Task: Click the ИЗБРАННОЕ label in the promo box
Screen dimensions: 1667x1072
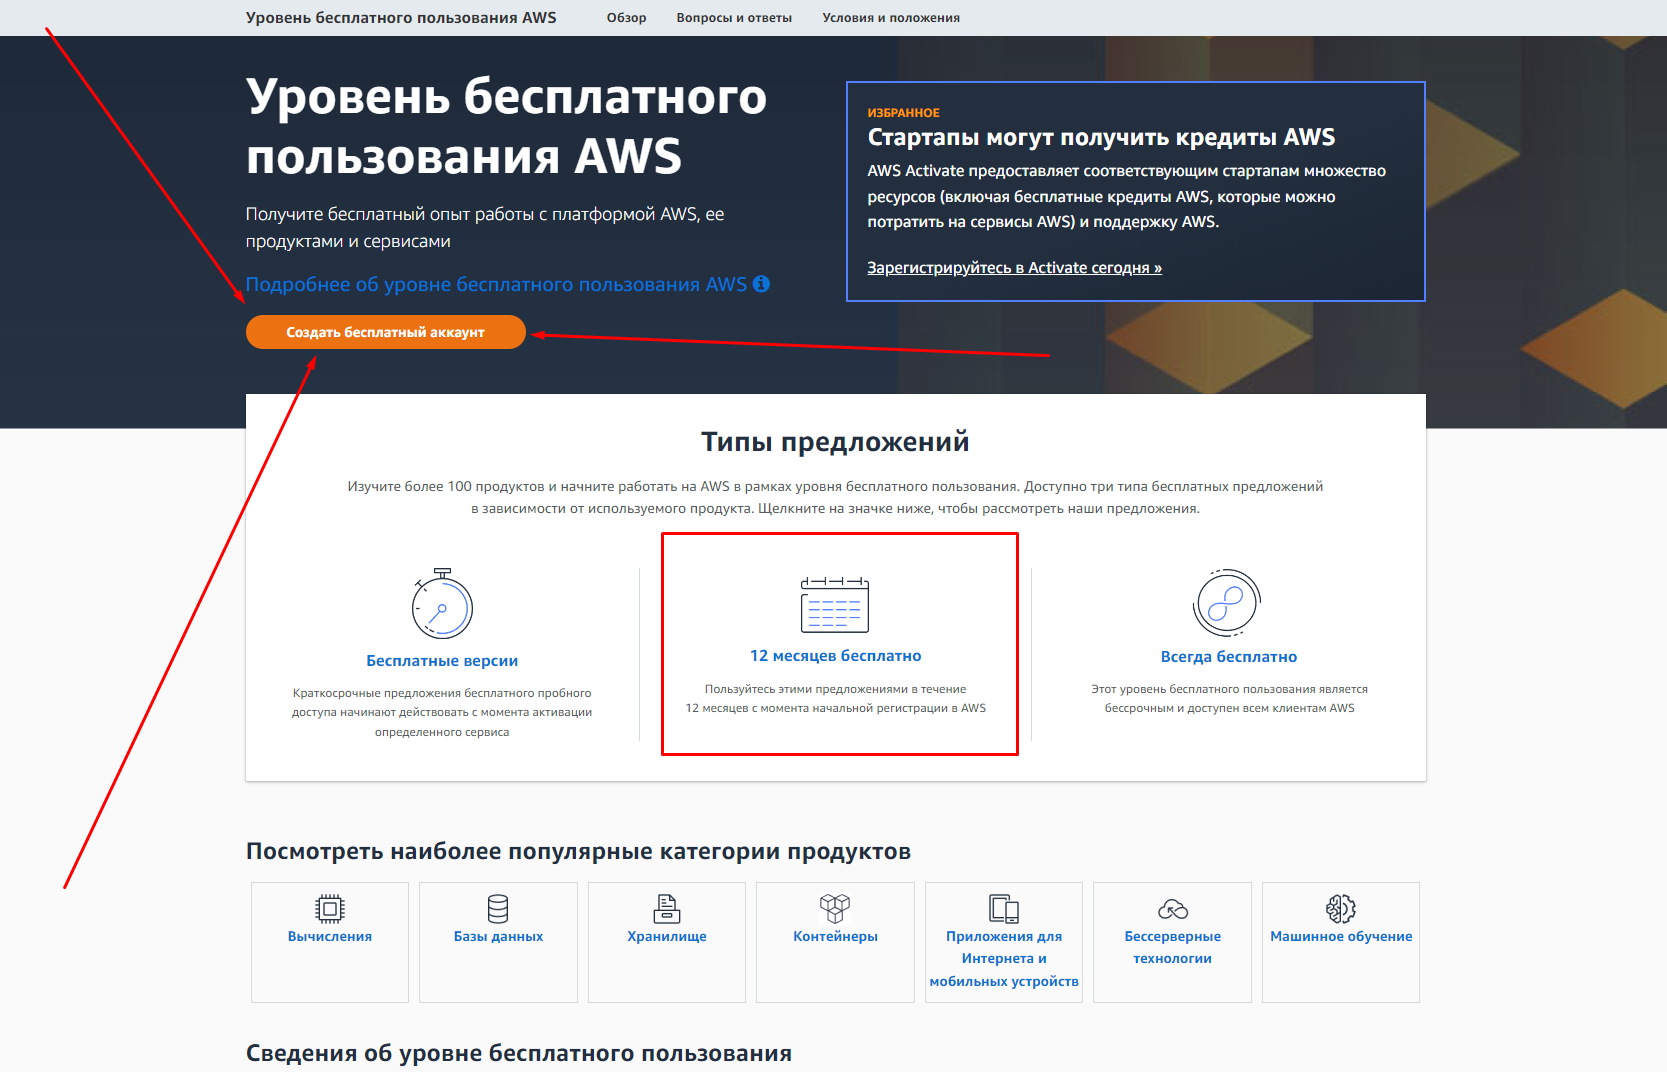Action: pos(903,113)
